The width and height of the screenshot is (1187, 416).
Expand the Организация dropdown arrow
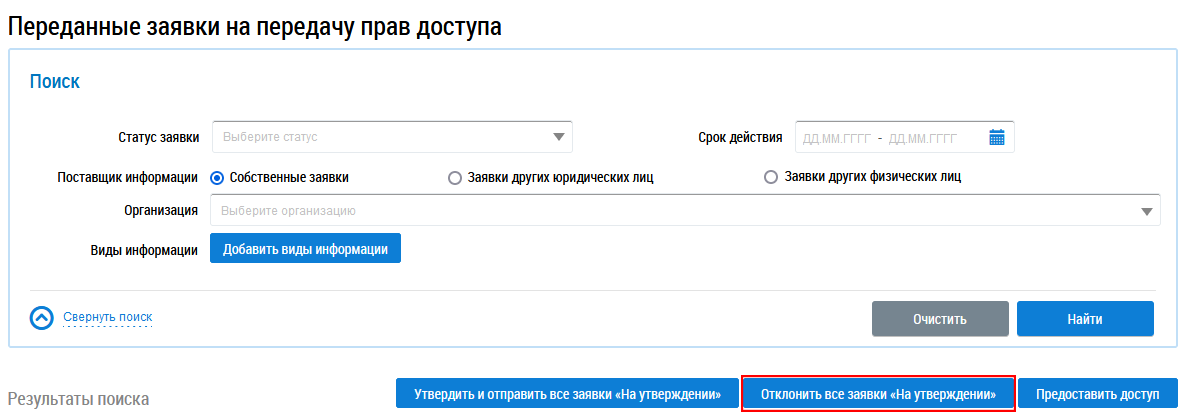tap(1146, 211)
